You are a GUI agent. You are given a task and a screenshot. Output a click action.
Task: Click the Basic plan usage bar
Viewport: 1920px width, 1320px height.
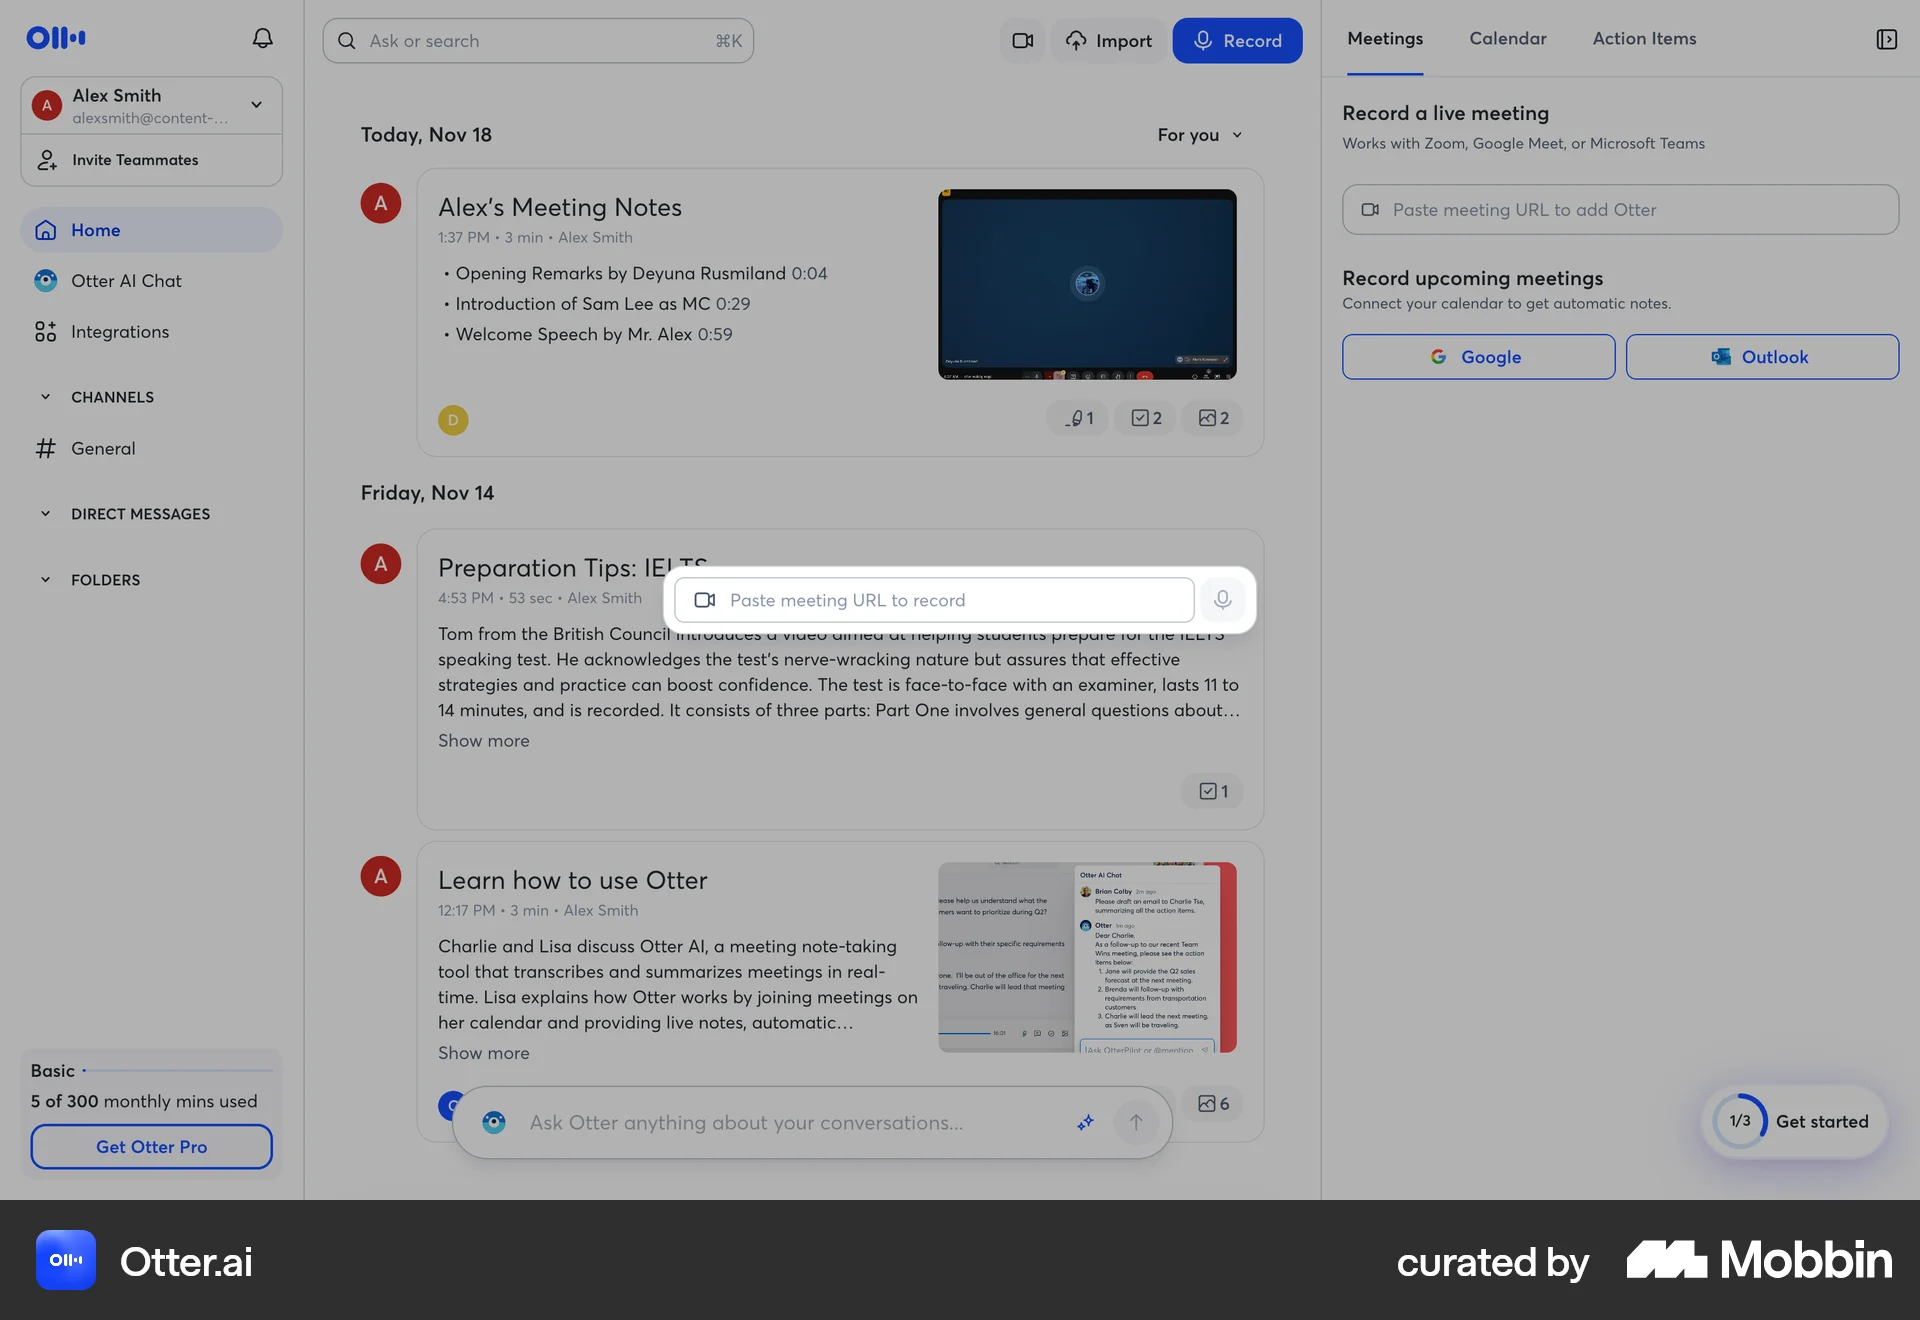point(177,1071)
